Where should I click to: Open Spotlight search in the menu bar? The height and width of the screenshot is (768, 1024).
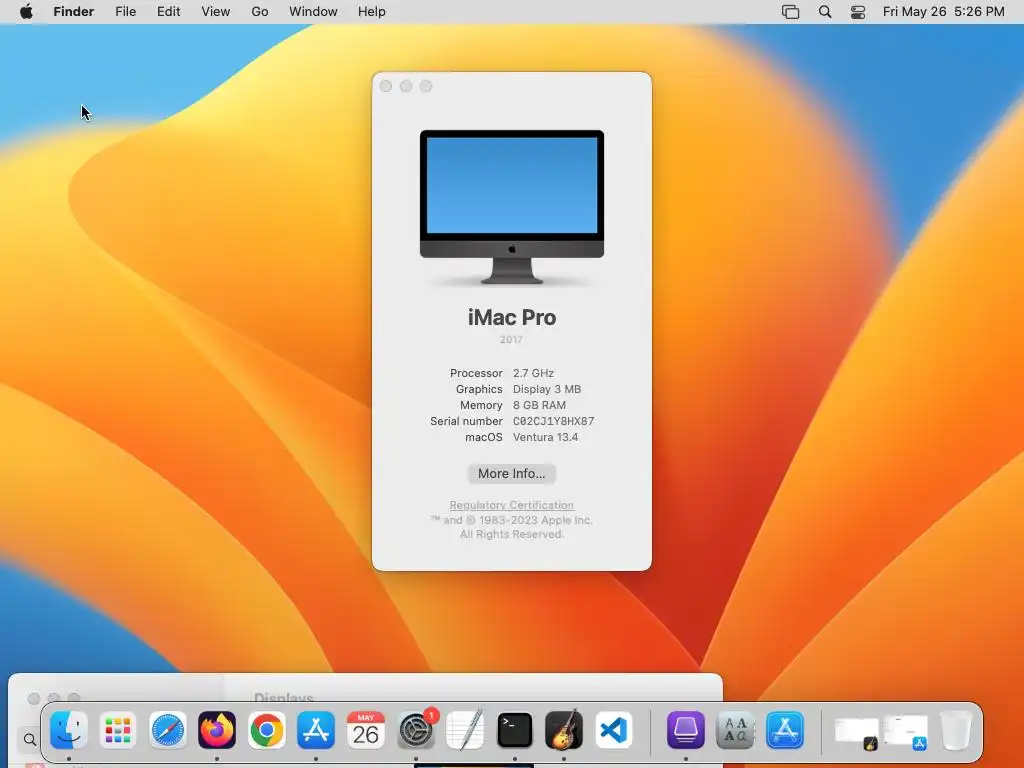825,12
